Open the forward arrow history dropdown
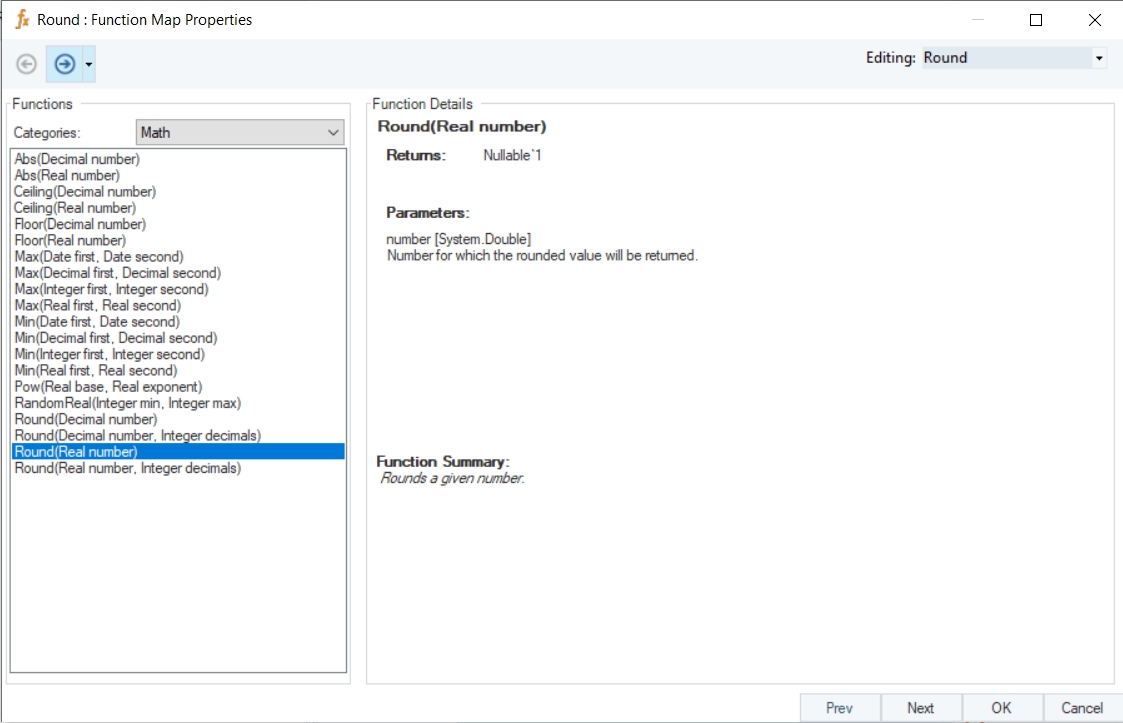This screenshot has height=723, width=1123. click(89, 65)
